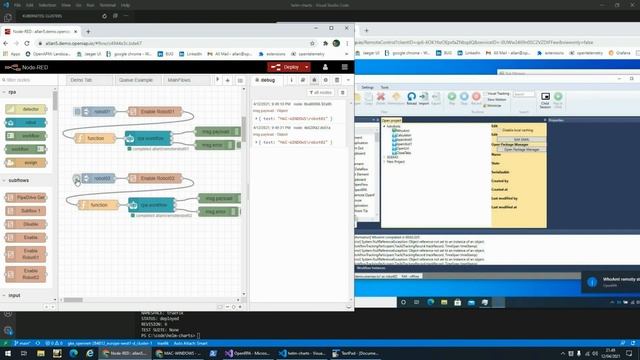Bookmark this page with star icon
Viewport: 640px width, 360px height.
(x=312, y=43)
